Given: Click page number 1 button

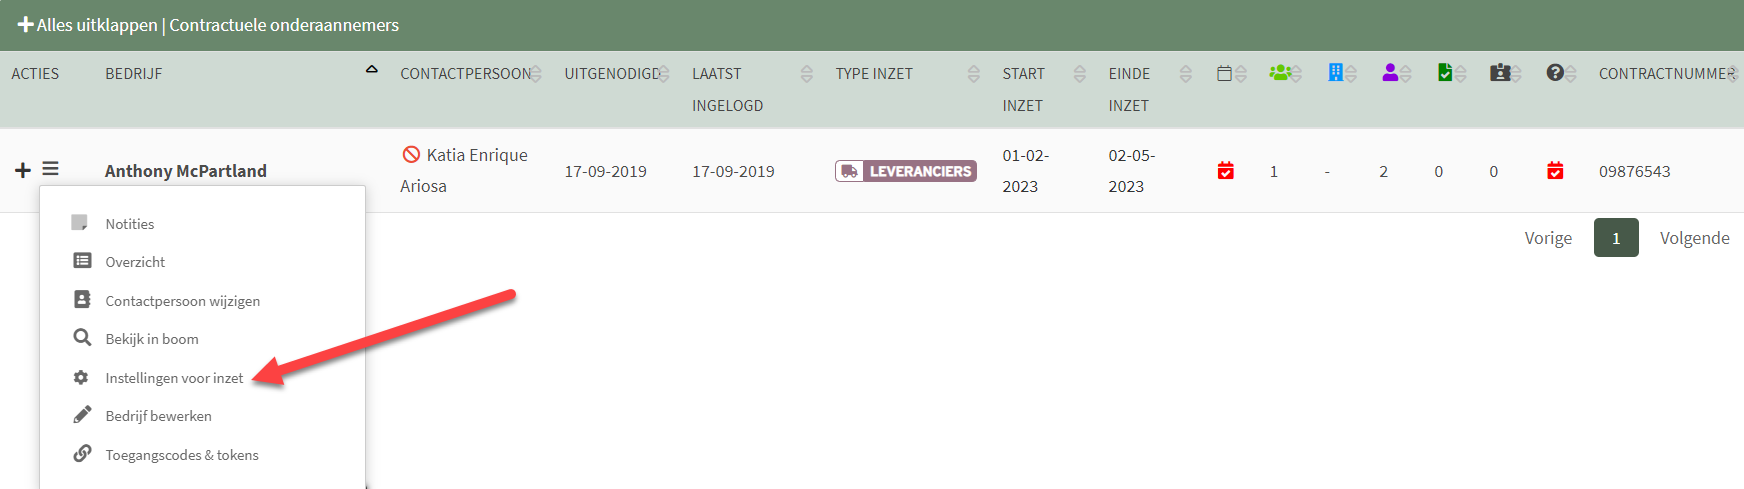Looking at the screenshot, I should tap(1616, 238).
